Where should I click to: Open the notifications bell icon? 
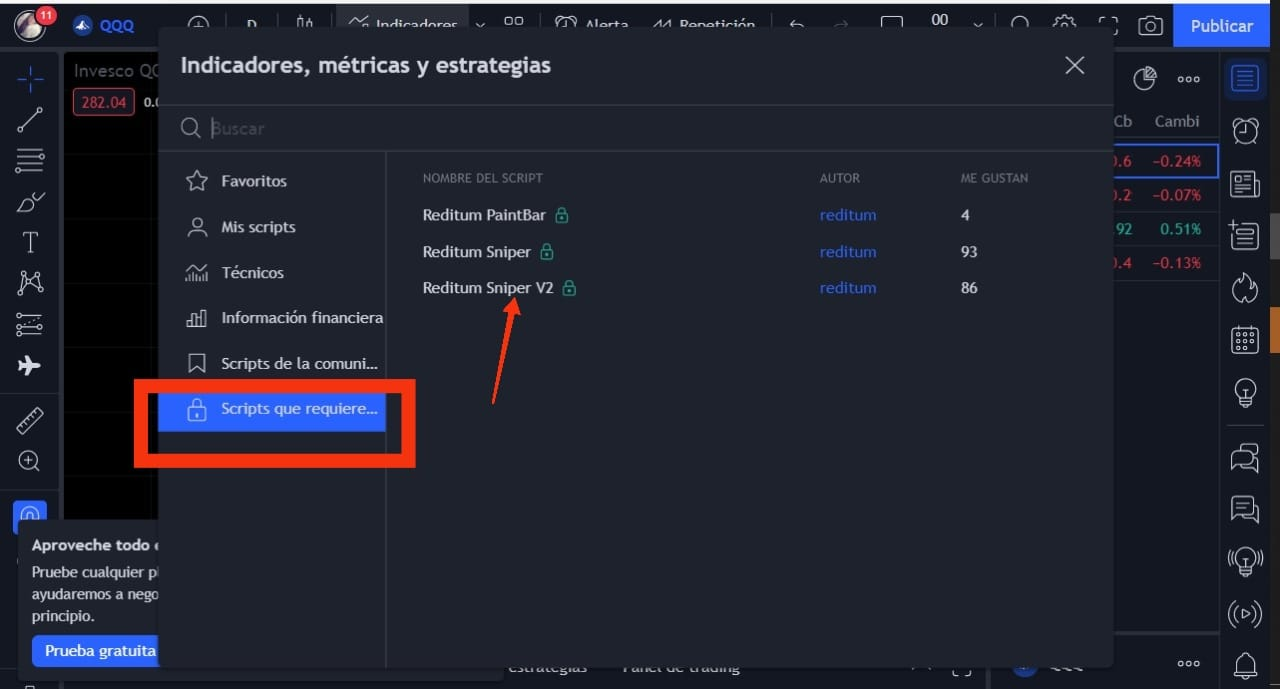coord(1245,665)
